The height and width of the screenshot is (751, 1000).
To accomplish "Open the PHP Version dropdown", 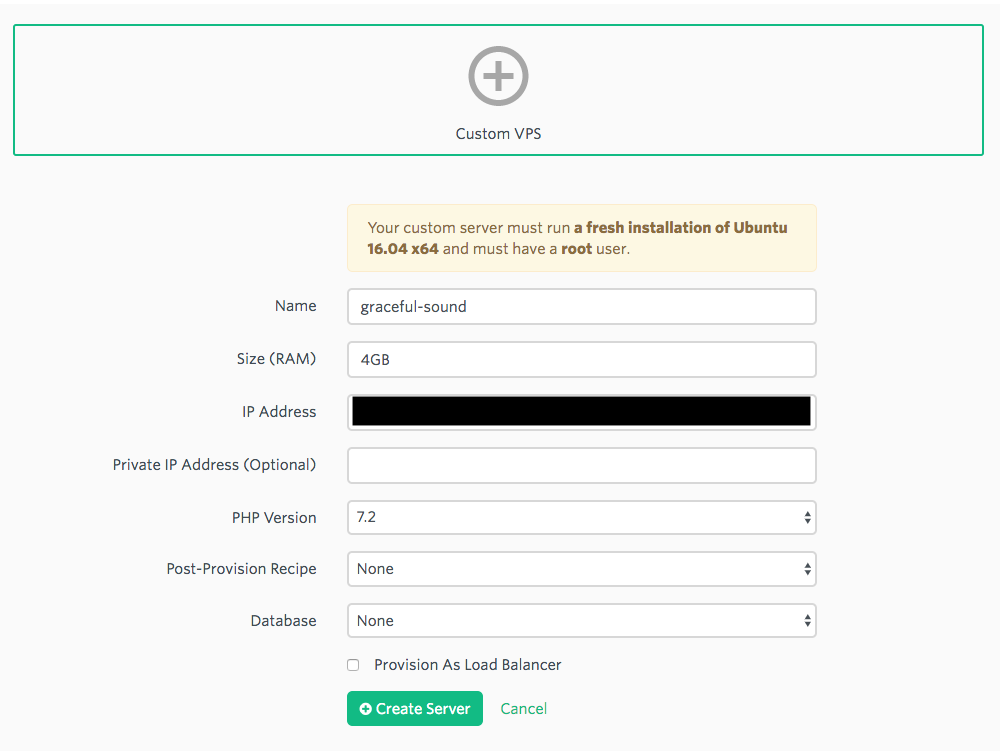I will click(x=582, y=517).
